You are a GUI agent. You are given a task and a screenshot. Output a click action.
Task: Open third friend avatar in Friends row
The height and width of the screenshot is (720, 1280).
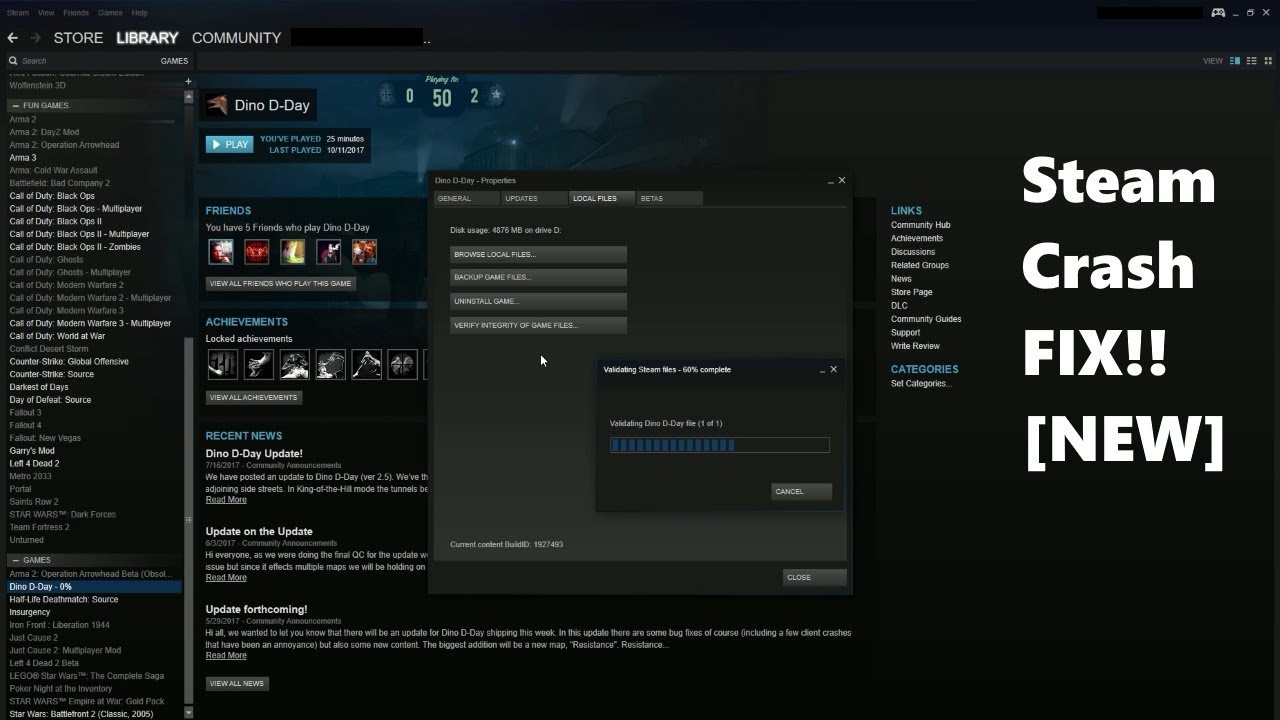click(292, 251)
